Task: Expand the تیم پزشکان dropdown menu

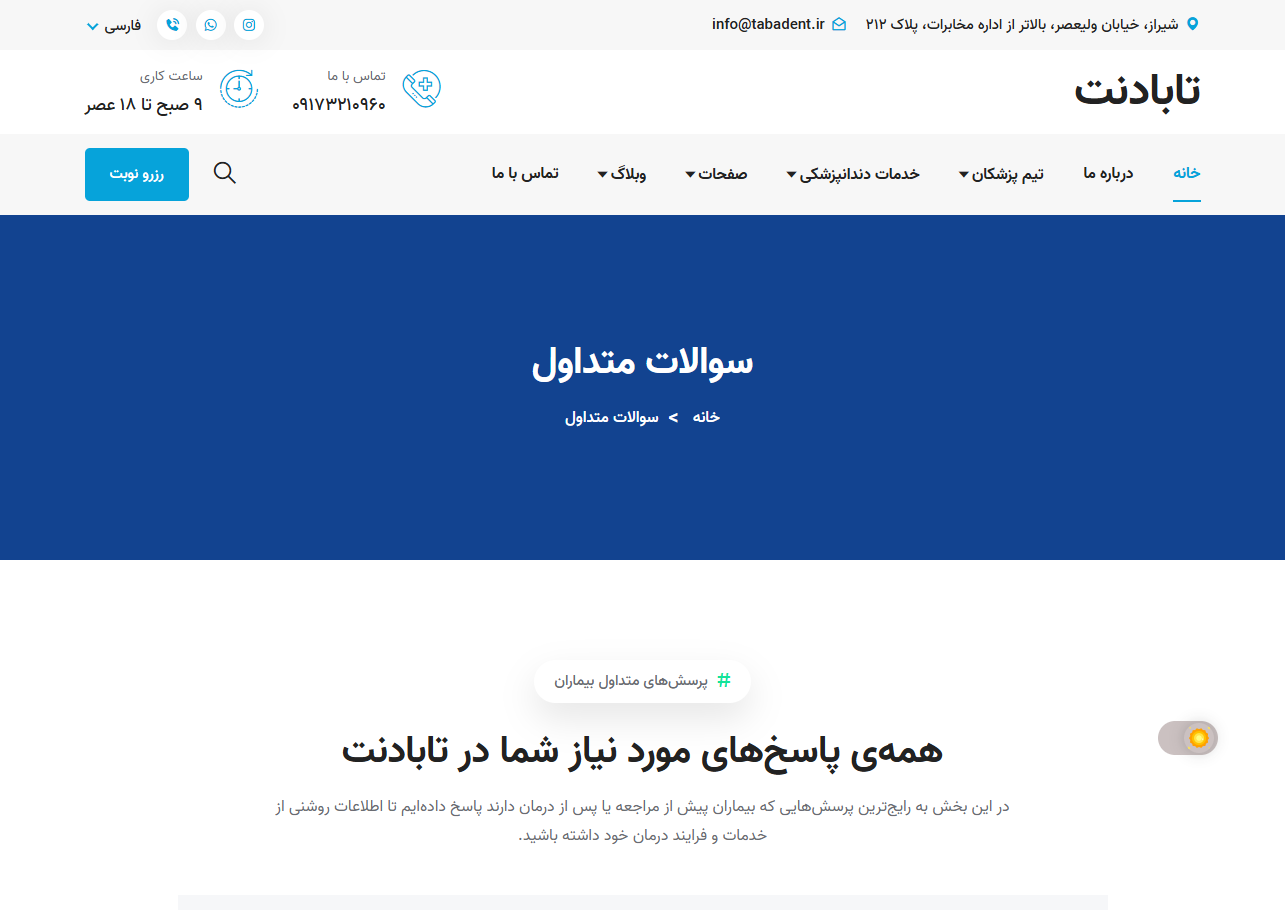Action: click(1000, 173)
